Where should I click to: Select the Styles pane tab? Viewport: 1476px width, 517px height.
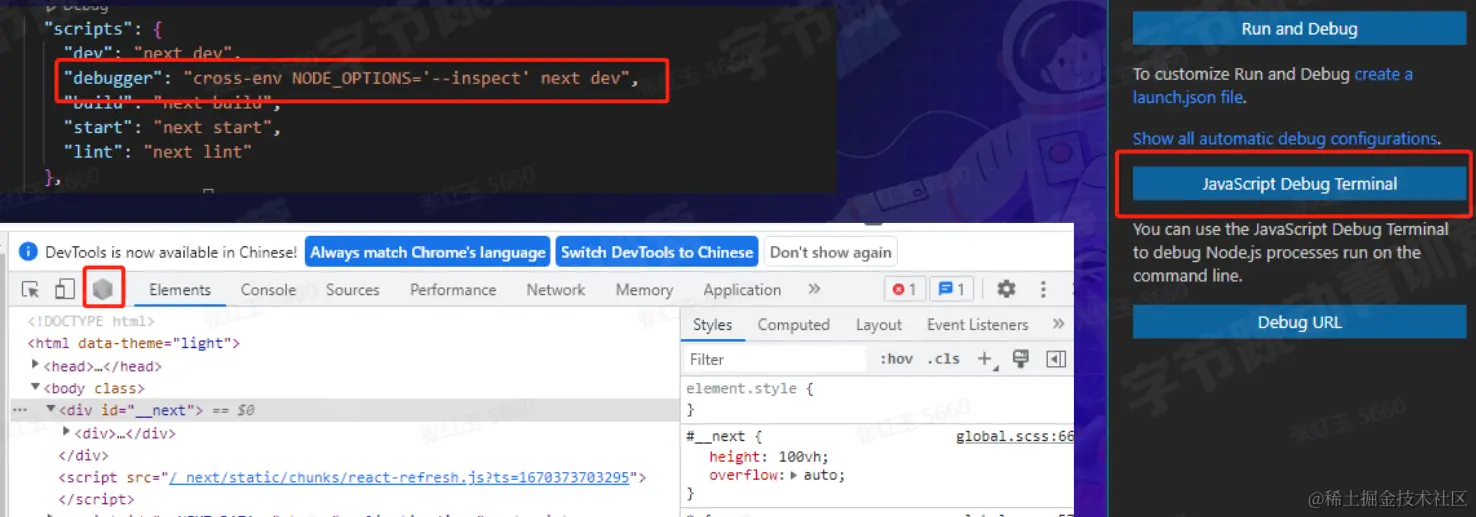click(712, 325)
